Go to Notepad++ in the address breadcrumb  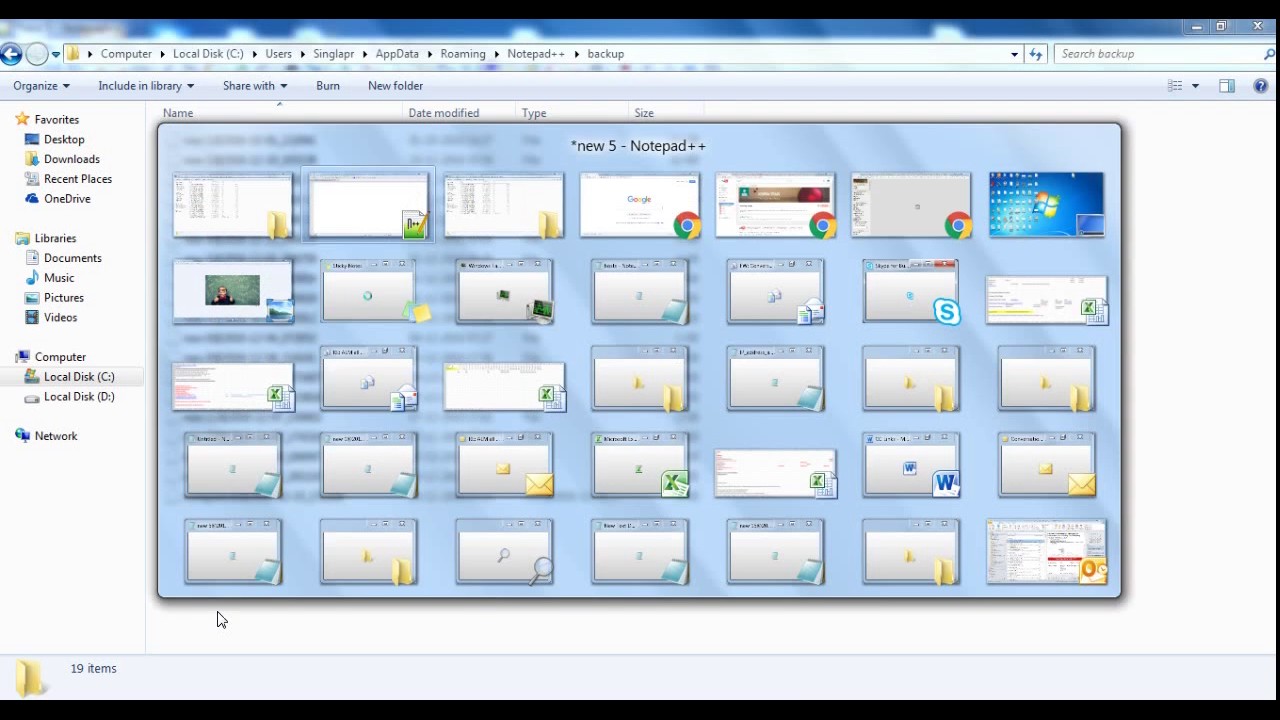(536, 54)
